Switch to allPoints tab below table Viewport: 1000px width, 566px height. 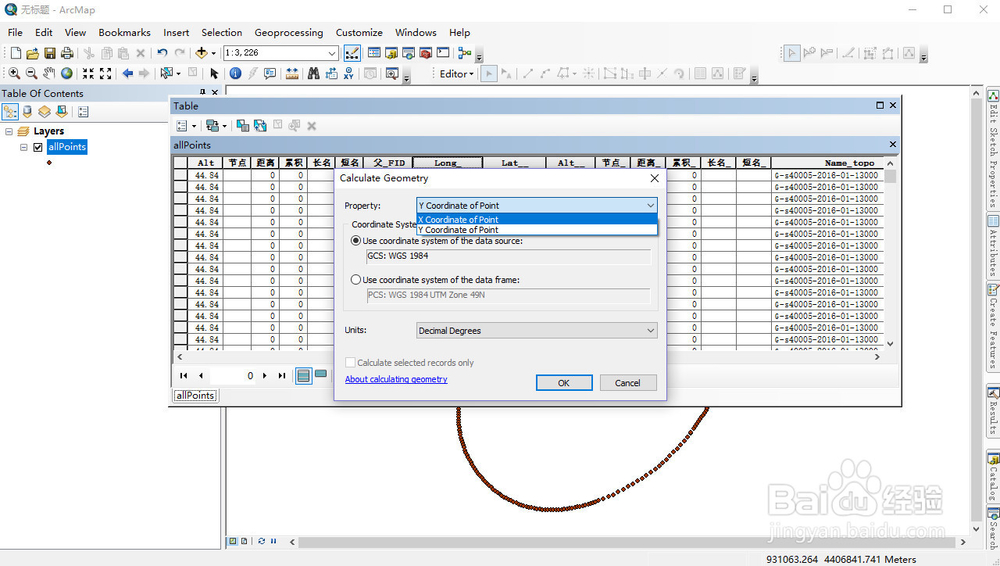[x=195, y=396]
